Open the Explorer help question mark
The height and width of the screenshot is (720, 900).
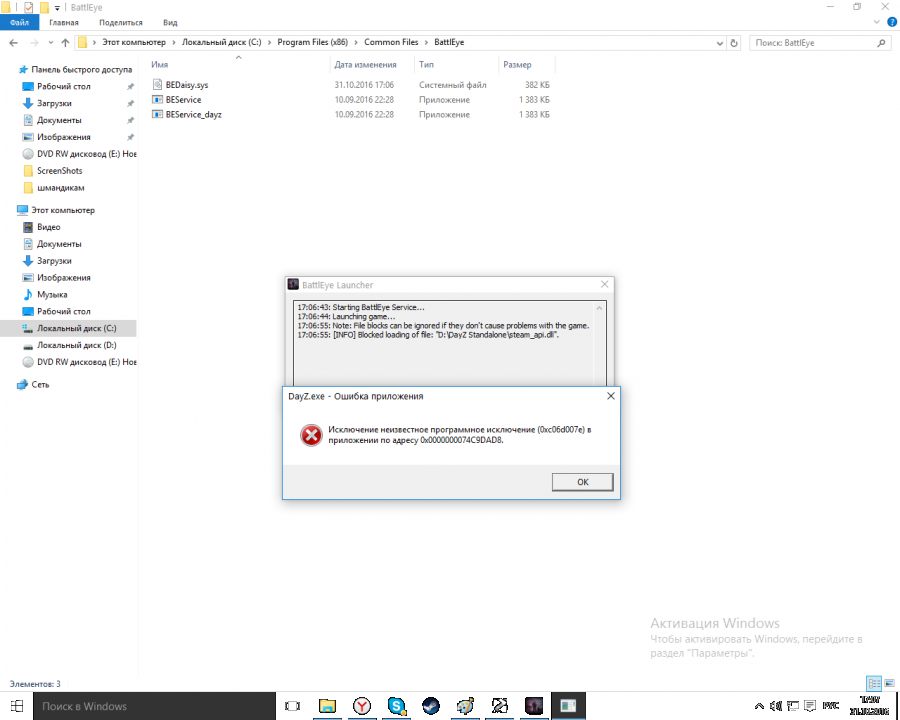click(x=892, y=22)
